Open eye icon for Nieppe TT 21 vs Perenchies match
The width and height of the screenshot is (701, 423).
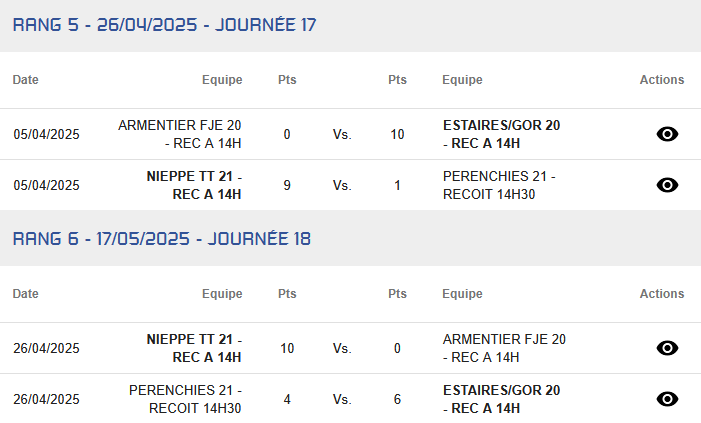click(667, 185)
